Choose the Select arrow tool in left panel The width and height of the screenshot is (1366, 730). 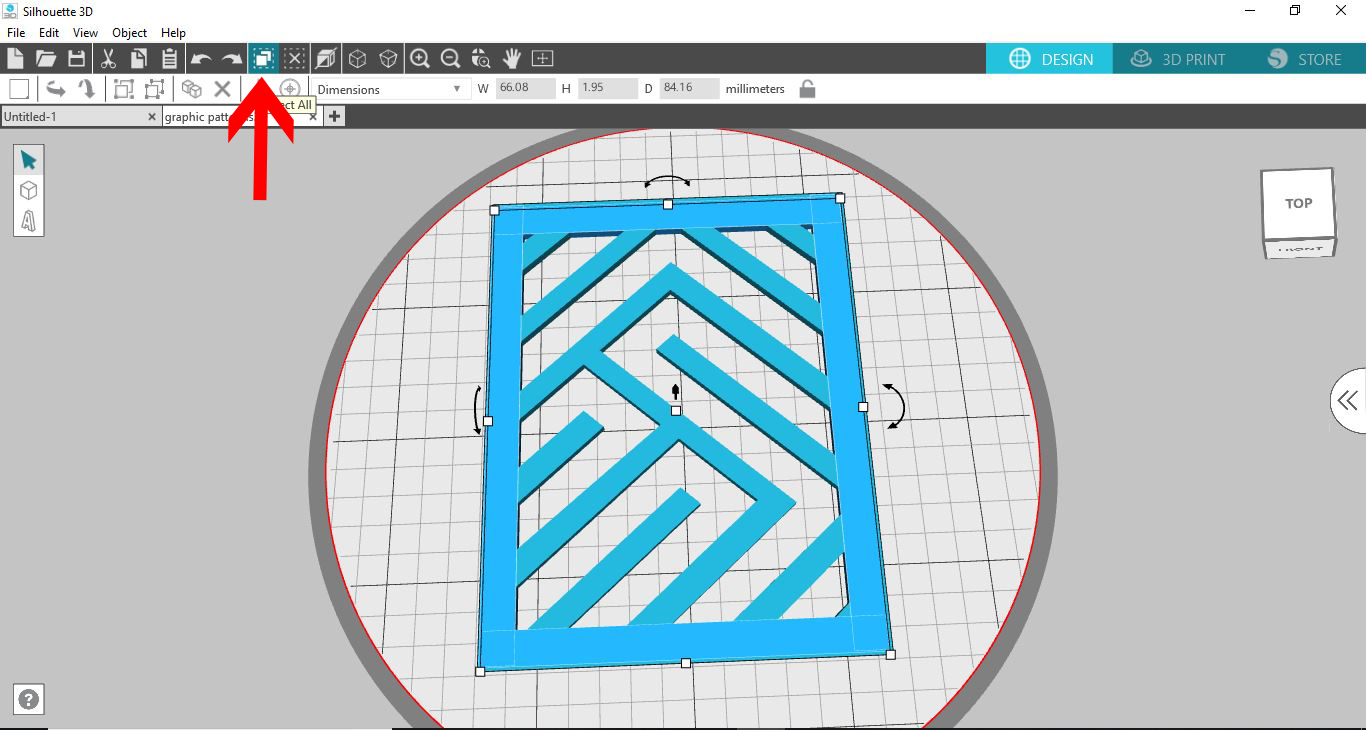click(x=28, y=160)
